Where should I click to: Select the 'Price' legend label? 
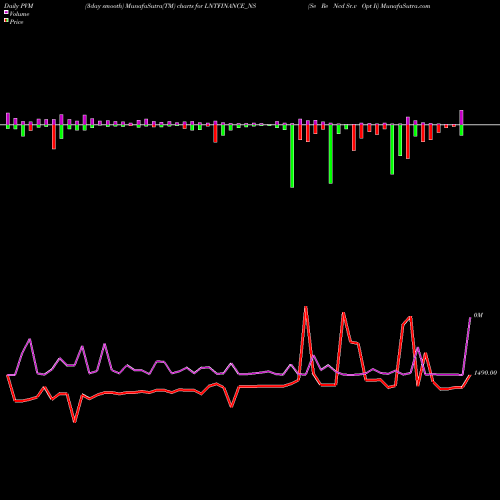[16, 22]
